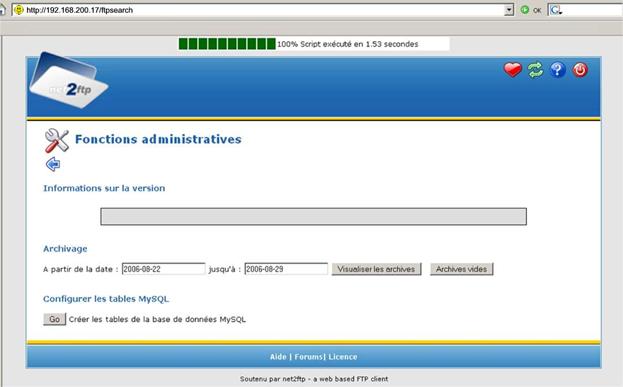Click the wrench and screwdriver admin icon
This screenshot has height=387, width=623.
[x=56, y=140]
